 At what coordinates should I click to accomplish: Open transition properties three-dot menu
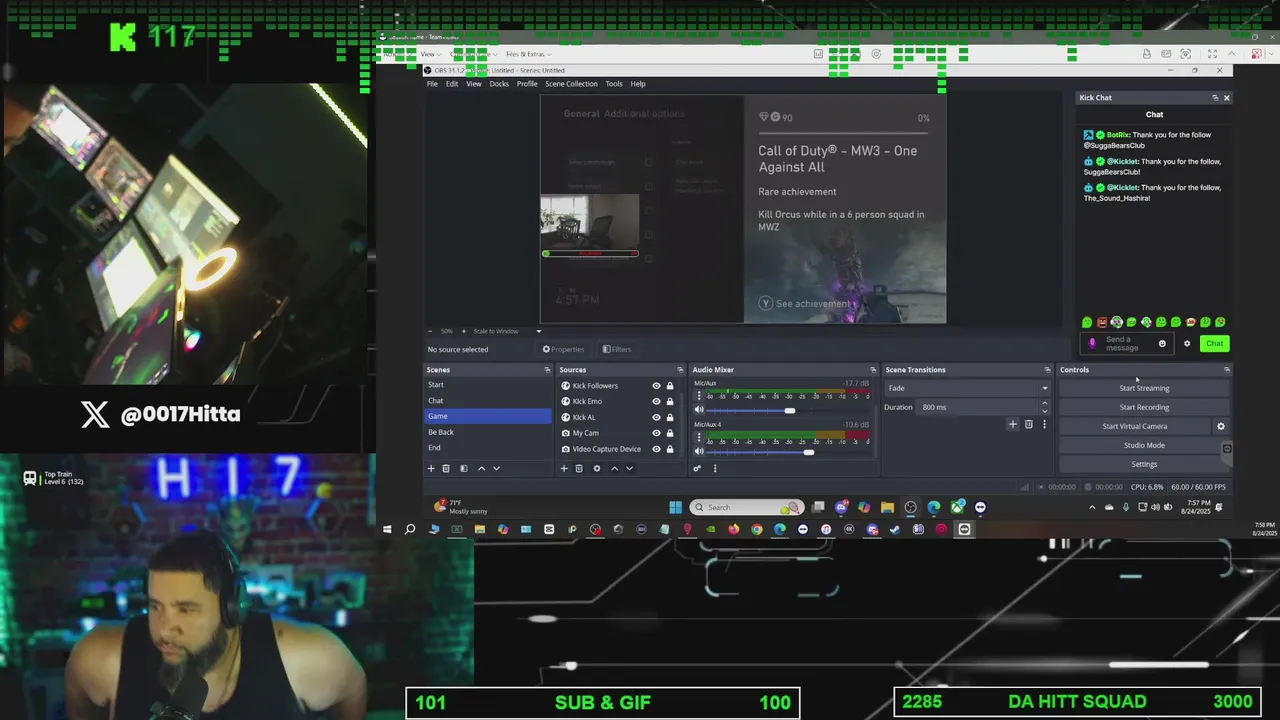(1044, 424)
